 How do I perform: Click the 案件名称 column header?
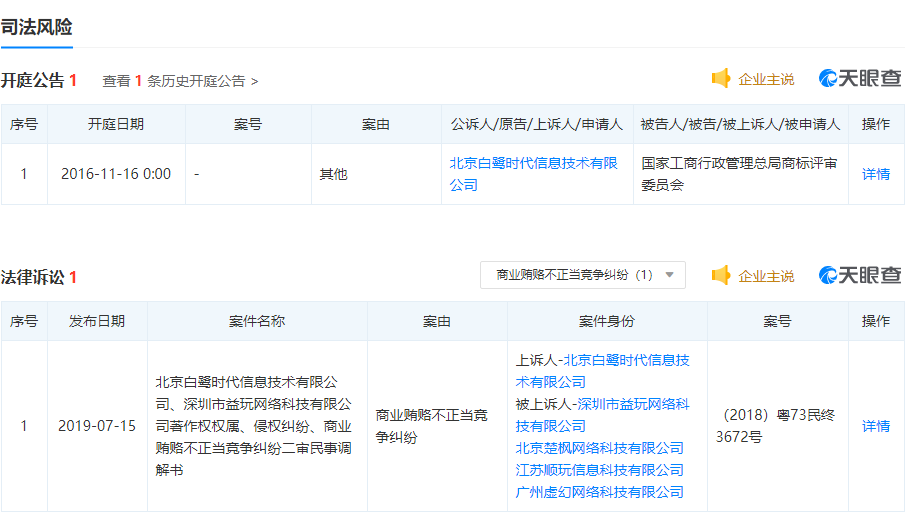257,321
